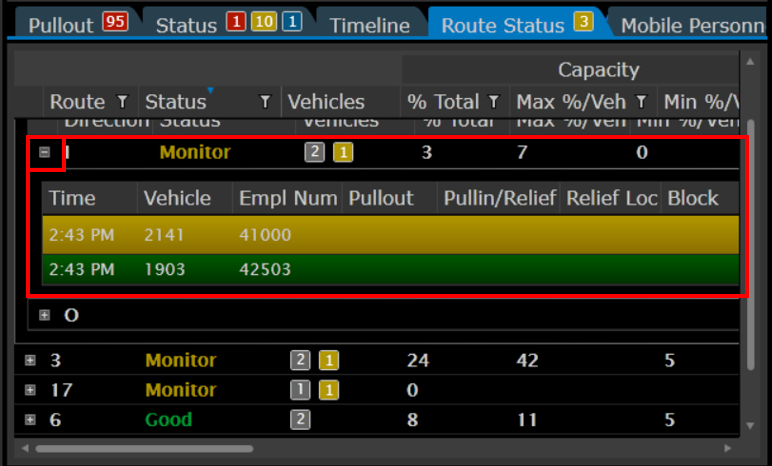Expand route 3 row
Image resolution: width=772 pixels, height=466 pixels.
pyautogui.click(x=30, y=360)
